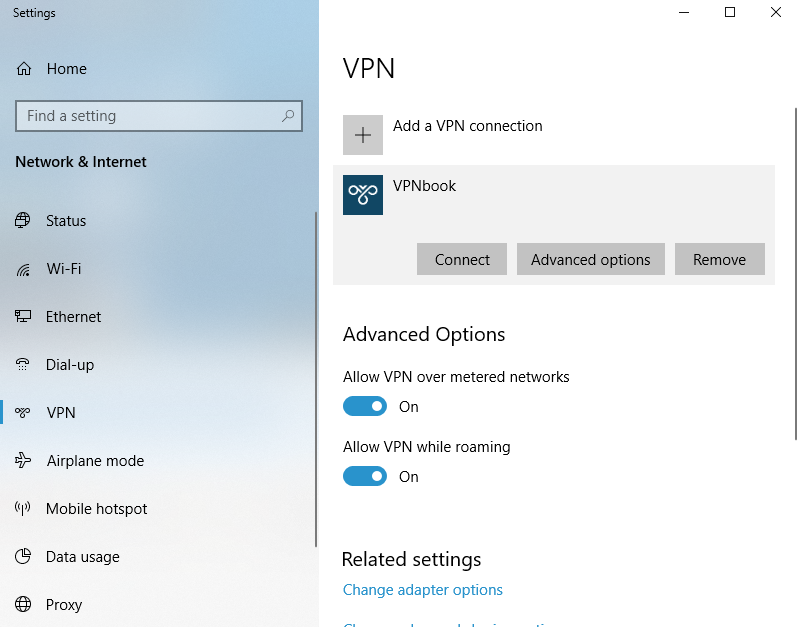Click the Home icon in sidebar
Image resolution: width=799 pixels, height=627 pixels.
tap(24, 69)
